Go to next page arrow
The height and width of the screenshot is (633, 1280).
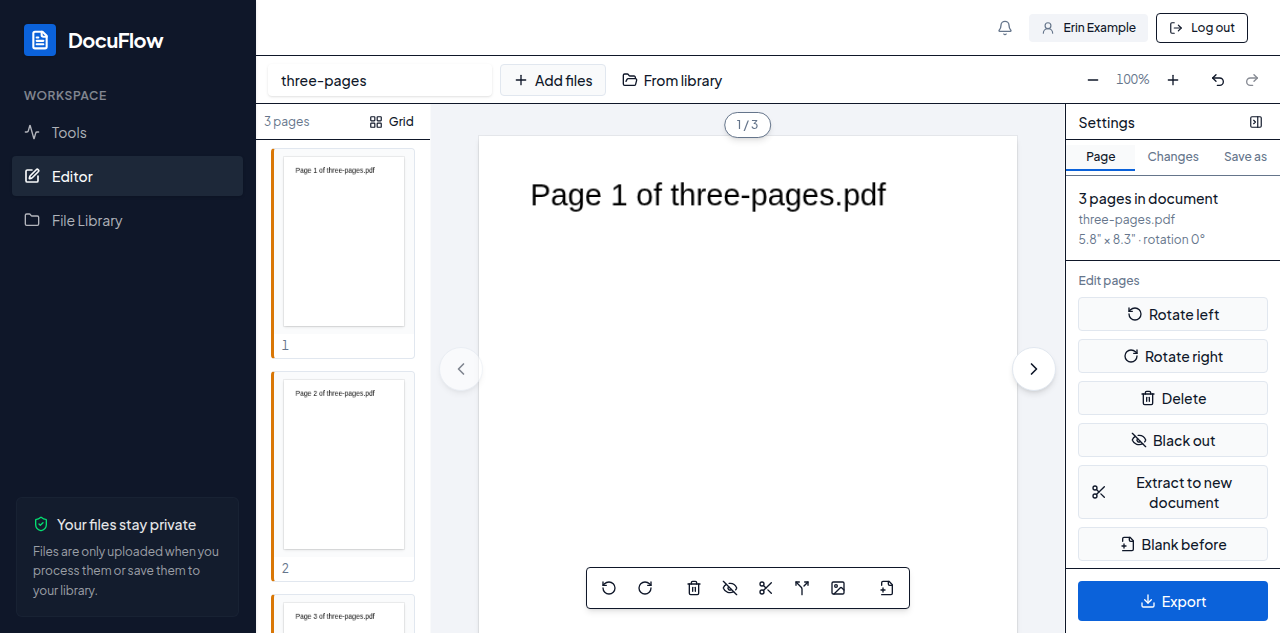coord(1034,369)
